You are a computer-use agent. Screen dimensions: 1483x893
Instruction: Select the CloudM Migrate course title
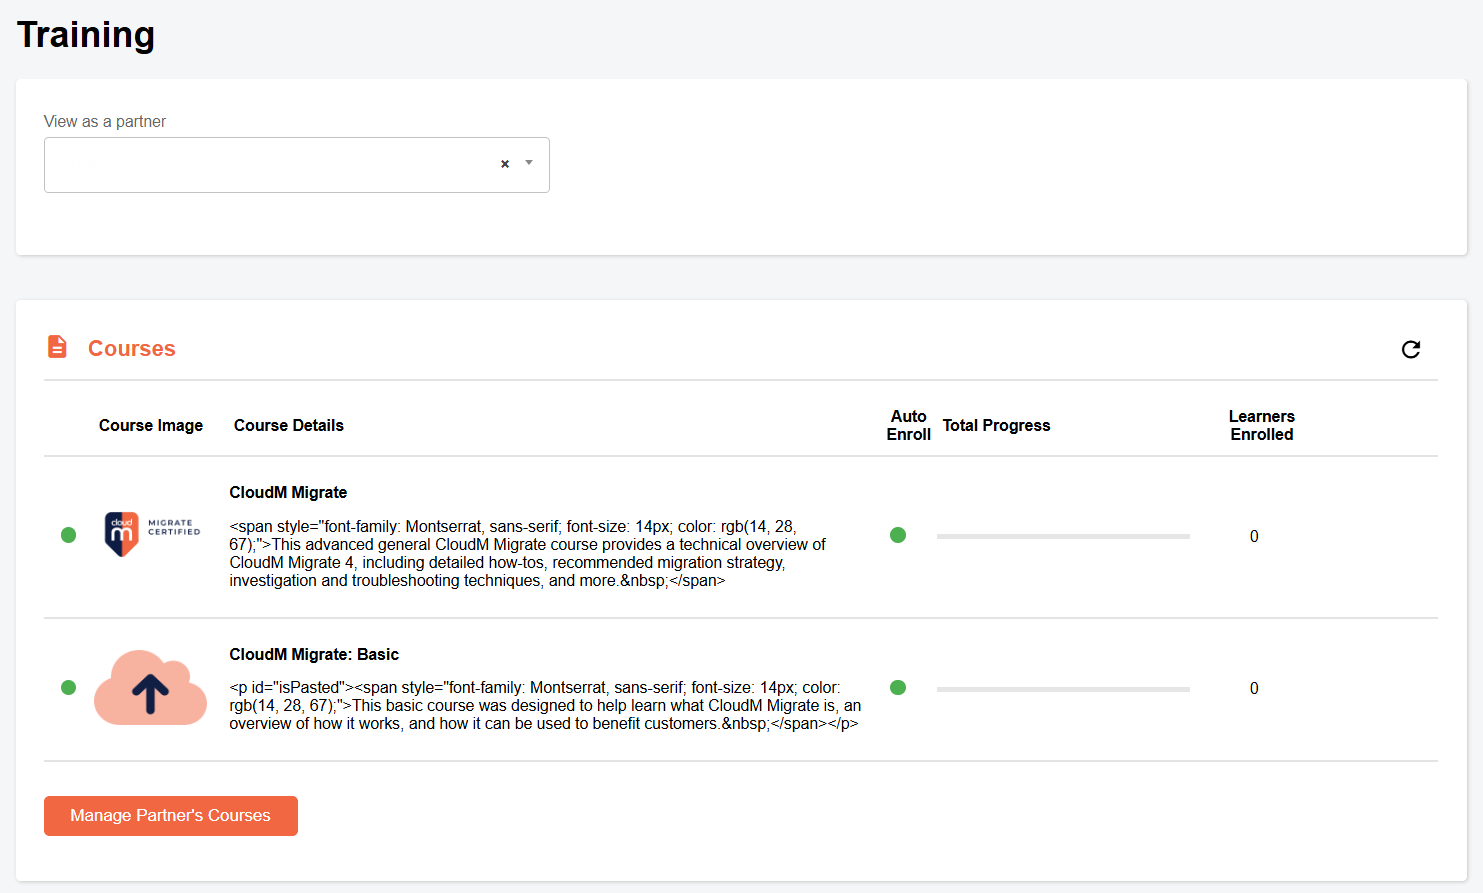[288, 492]
